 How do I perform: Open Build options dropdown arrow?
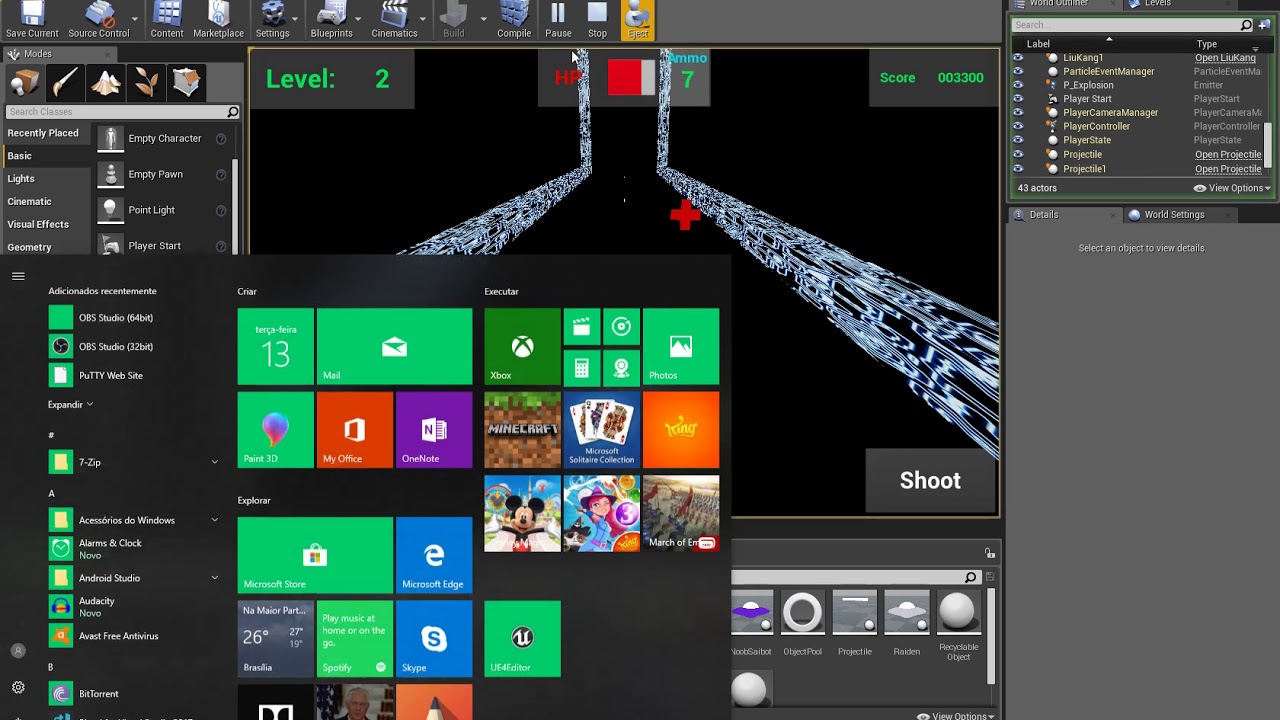coord(483,18)
